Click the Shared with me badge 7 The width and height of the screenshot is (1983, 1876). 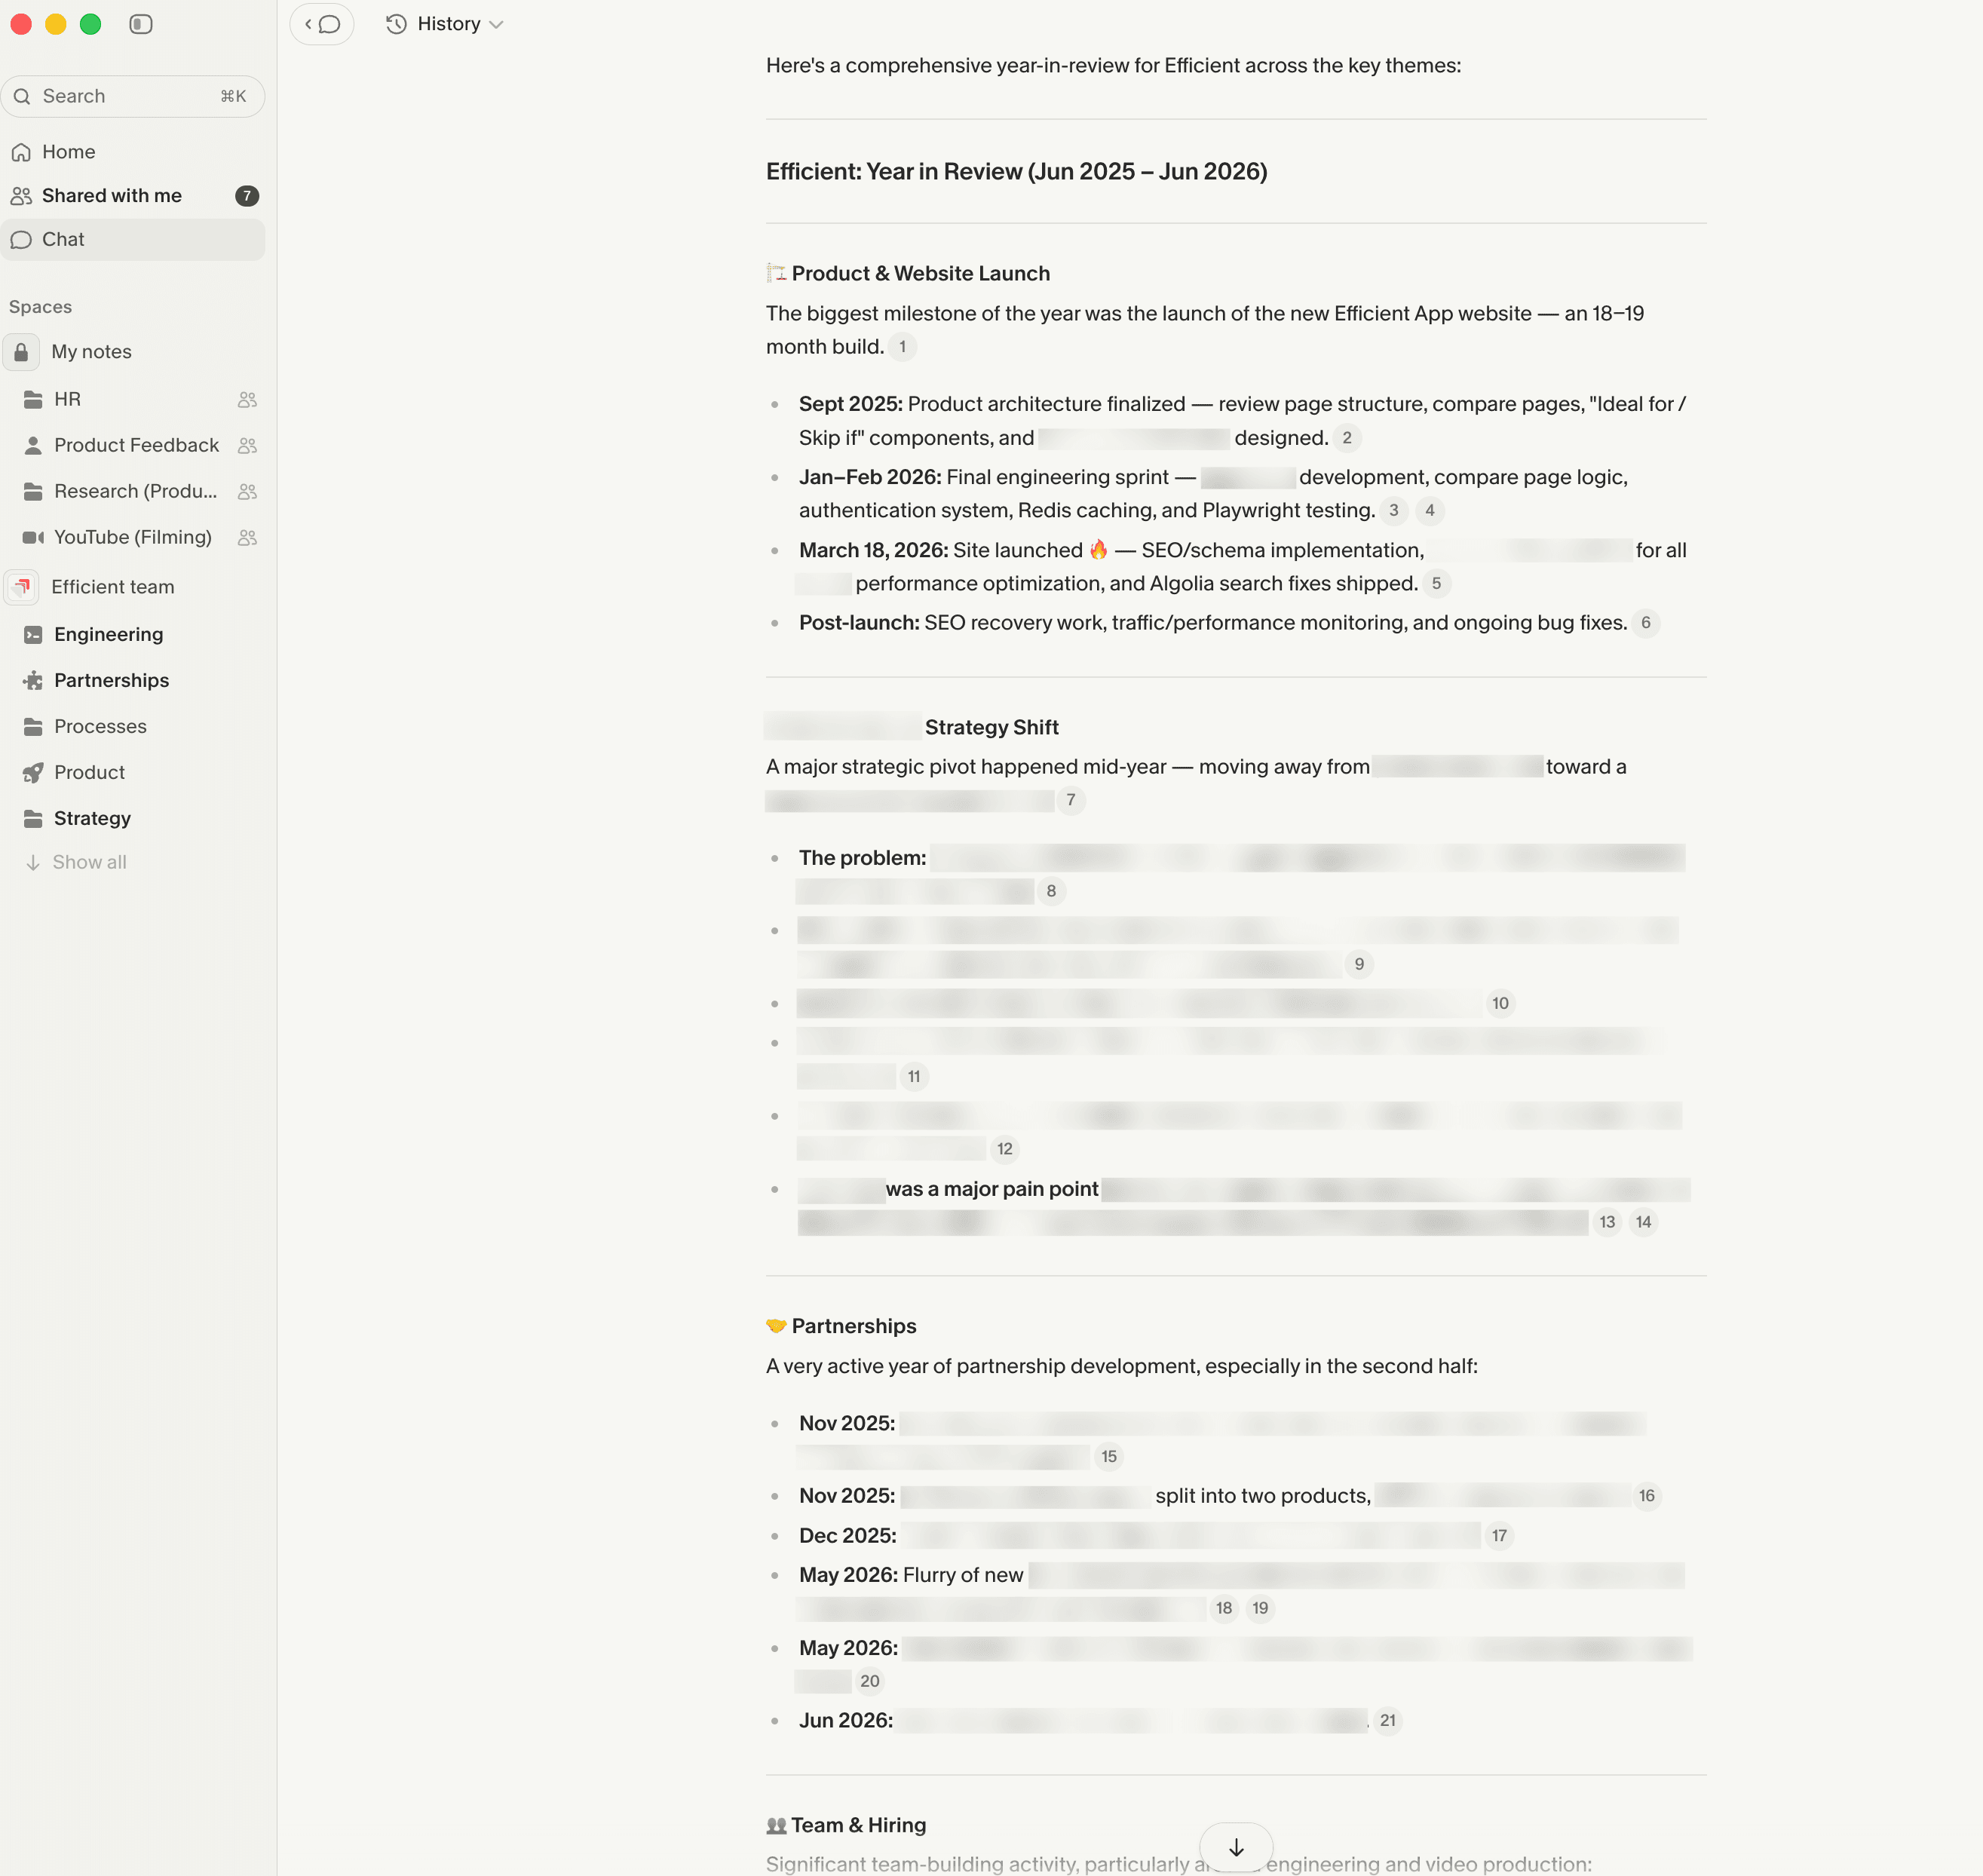pos(247,196)
